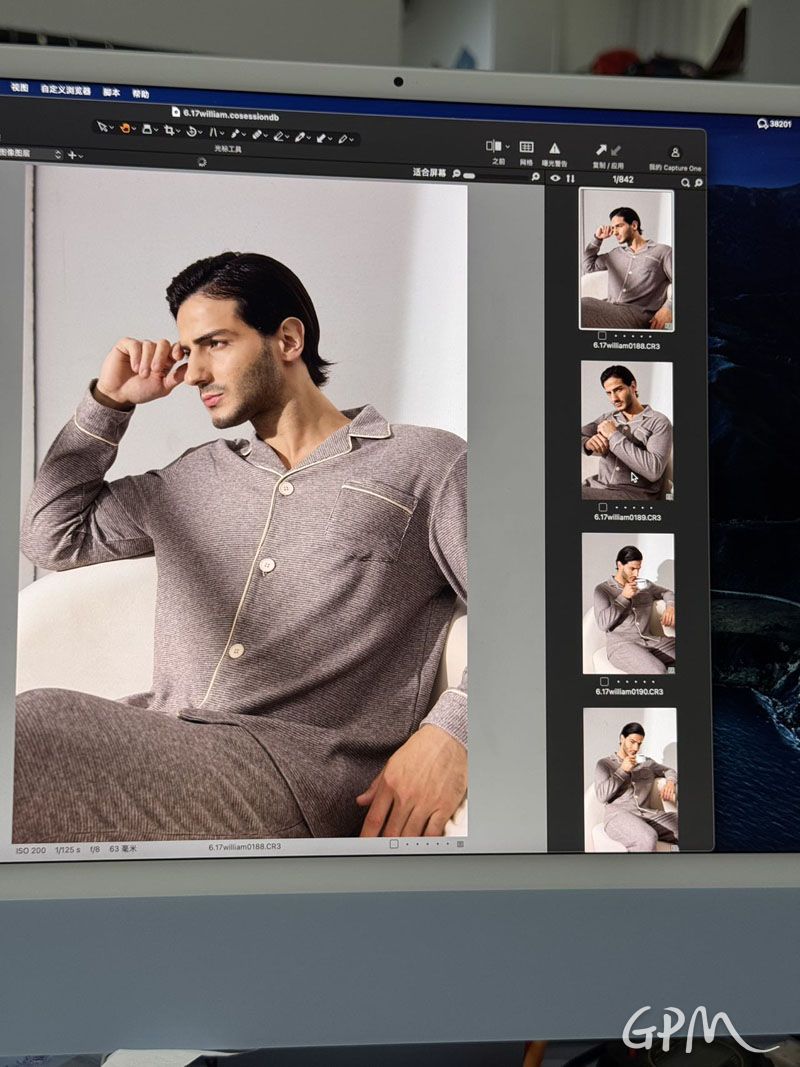This screenshot has width=800, height=1067.
Task: Expand the Keystone tool options chevron
Action: 222,133
